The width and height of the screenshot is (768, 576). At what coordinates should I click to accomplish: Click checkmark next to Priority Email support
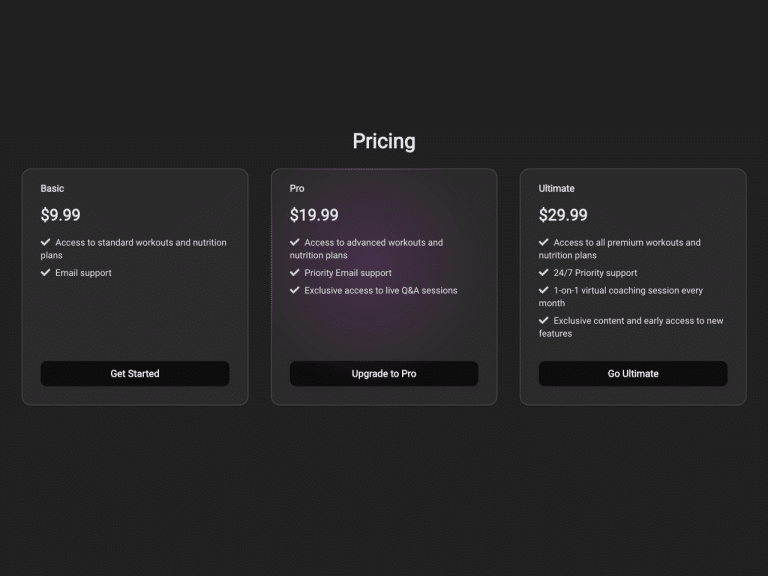[x=295, y=272]
